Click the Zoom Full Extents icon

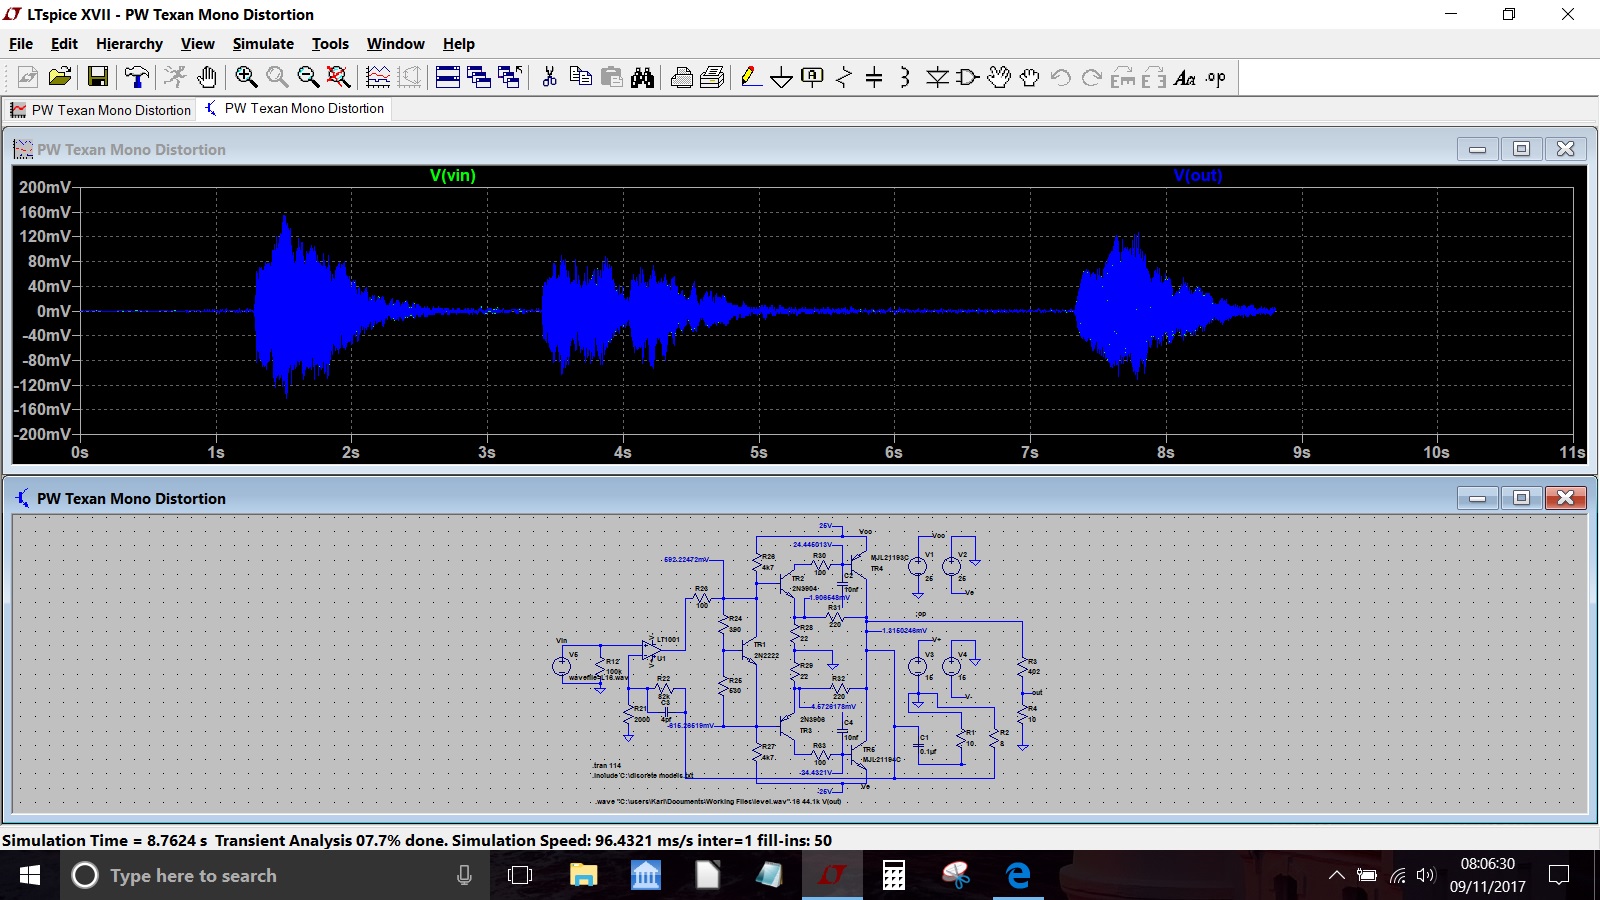click(339, 77)
